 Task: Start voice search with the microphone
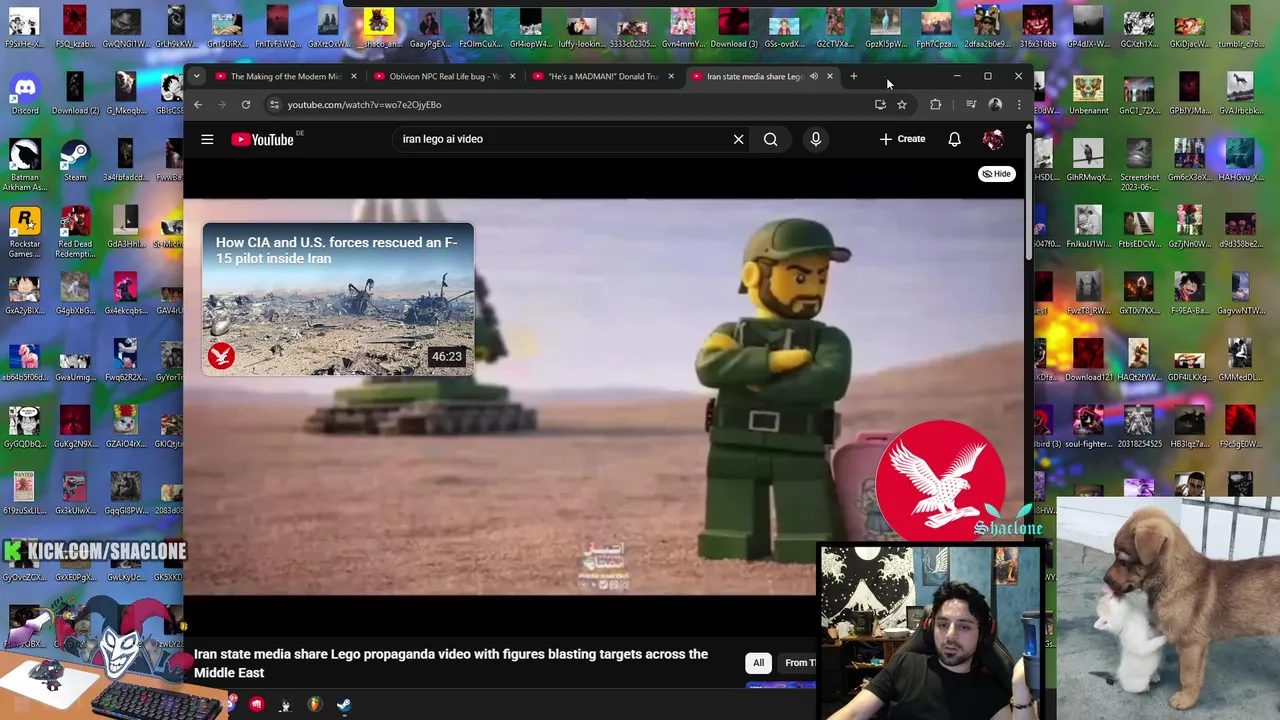coord(815,139)
